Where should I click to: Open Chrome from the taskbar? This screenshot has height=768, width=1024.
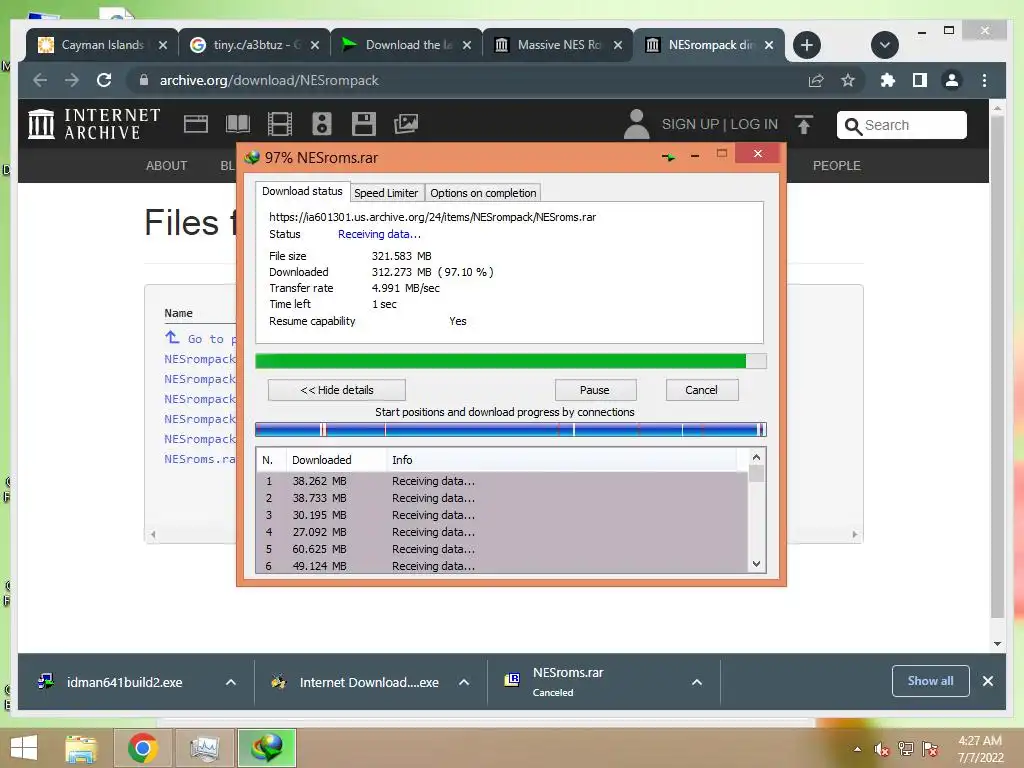[x=142, y=748]
